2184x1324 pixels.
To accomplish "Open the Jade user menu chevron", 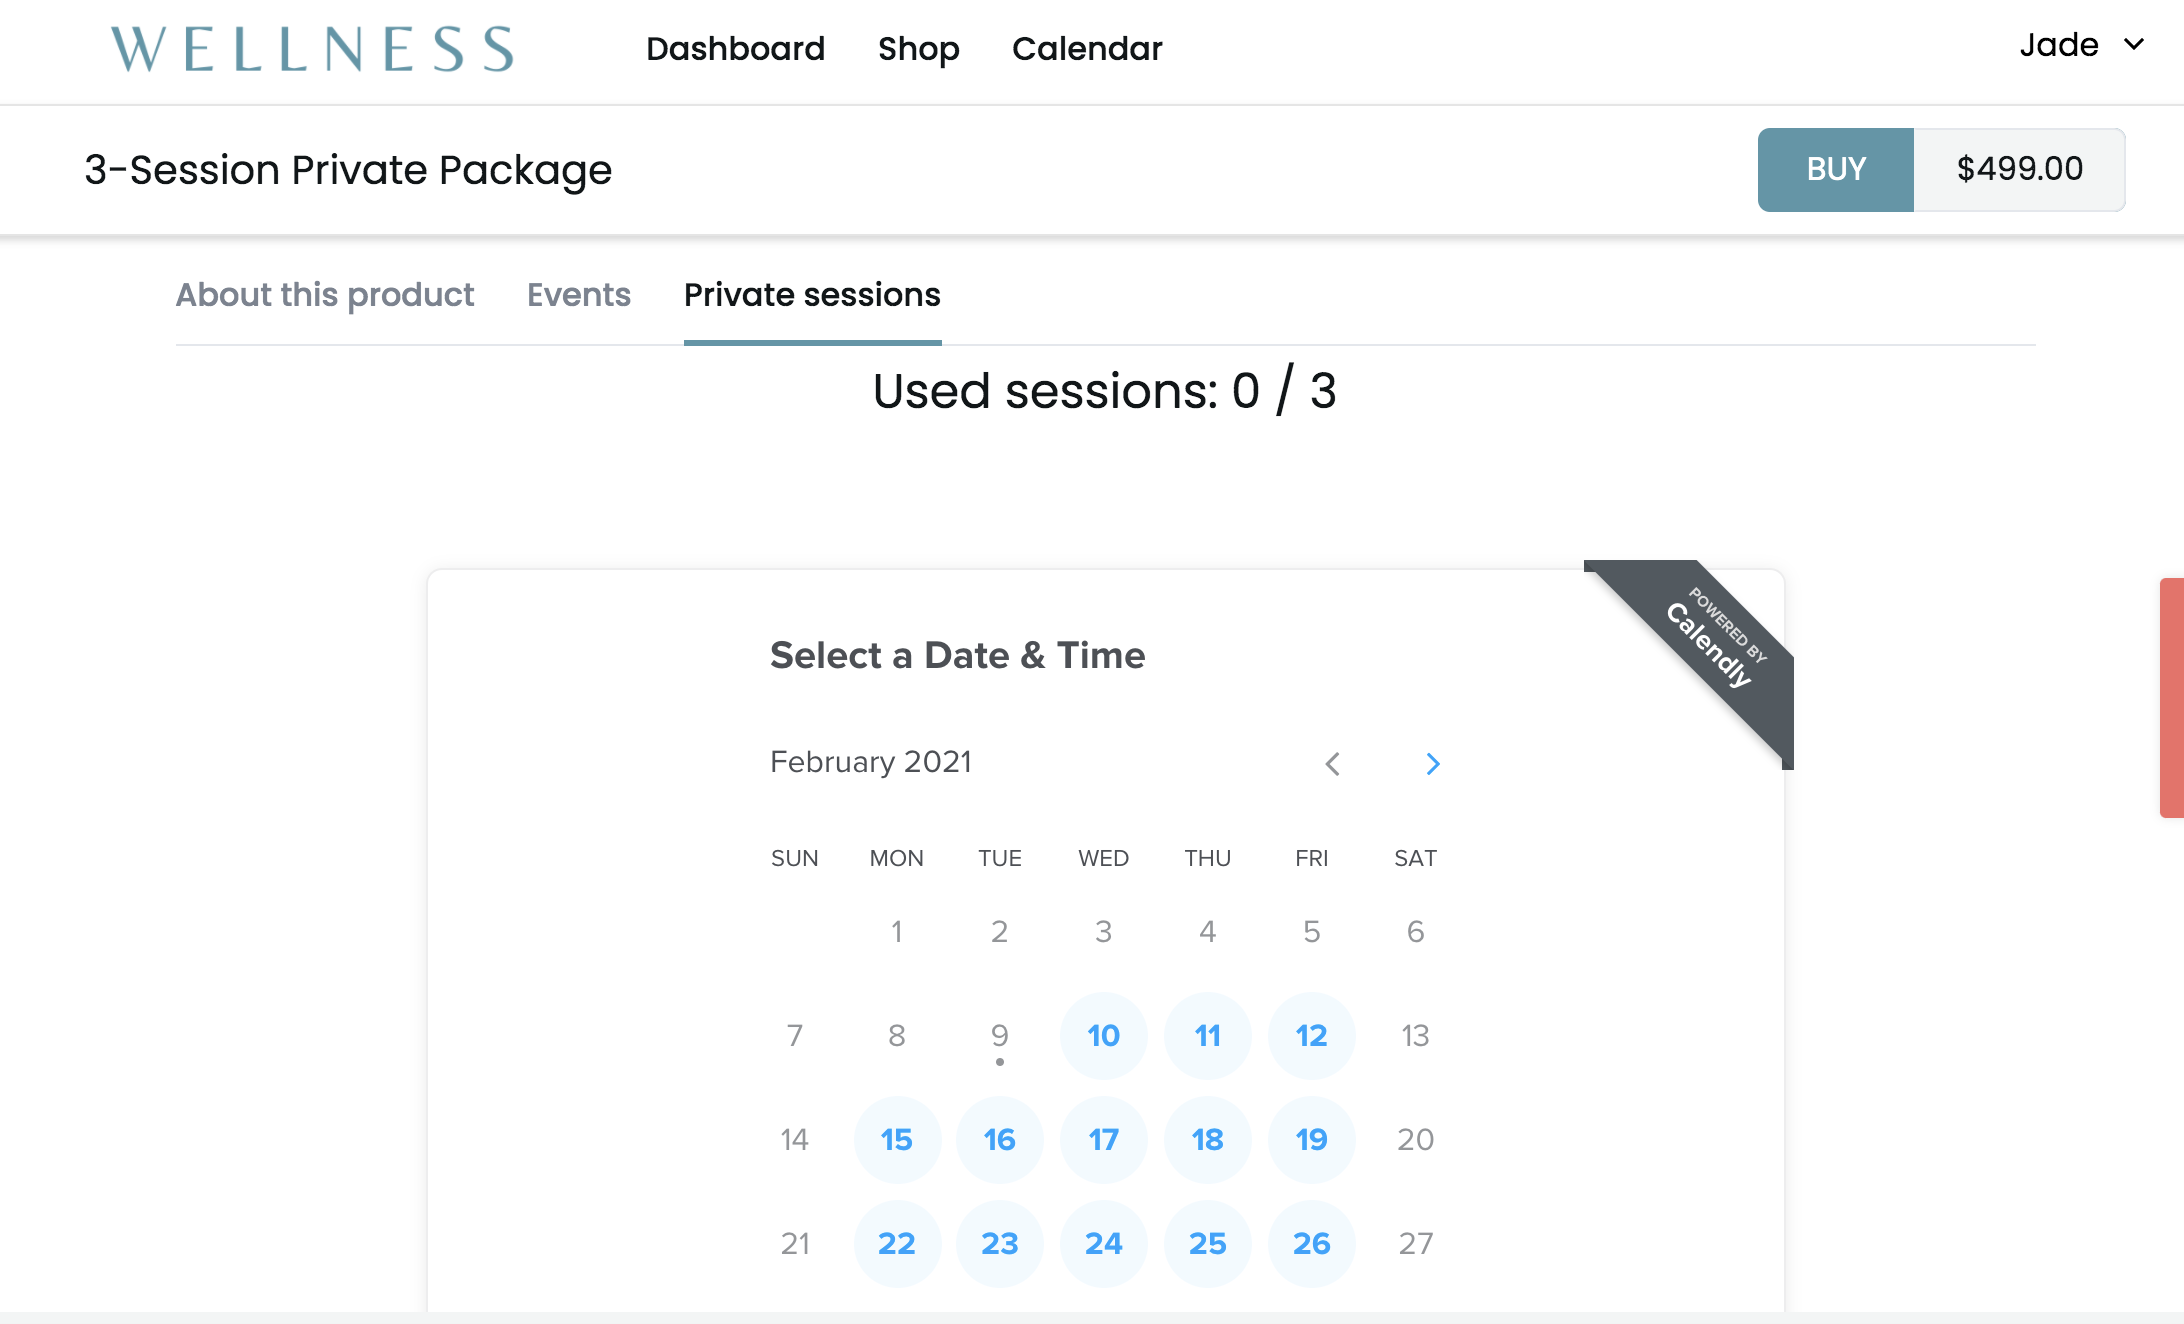I will tap(2134, 45).
